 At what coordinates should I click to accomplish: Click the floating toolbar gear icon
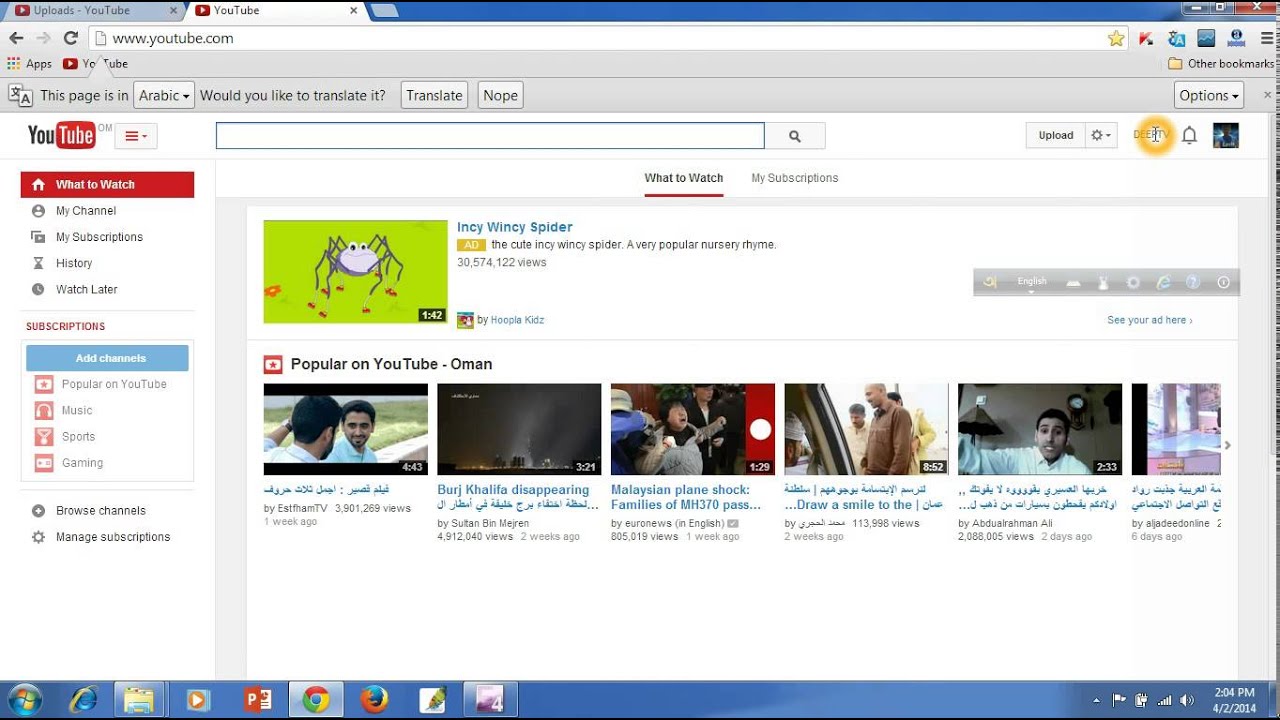click(x=1133, y=283)
